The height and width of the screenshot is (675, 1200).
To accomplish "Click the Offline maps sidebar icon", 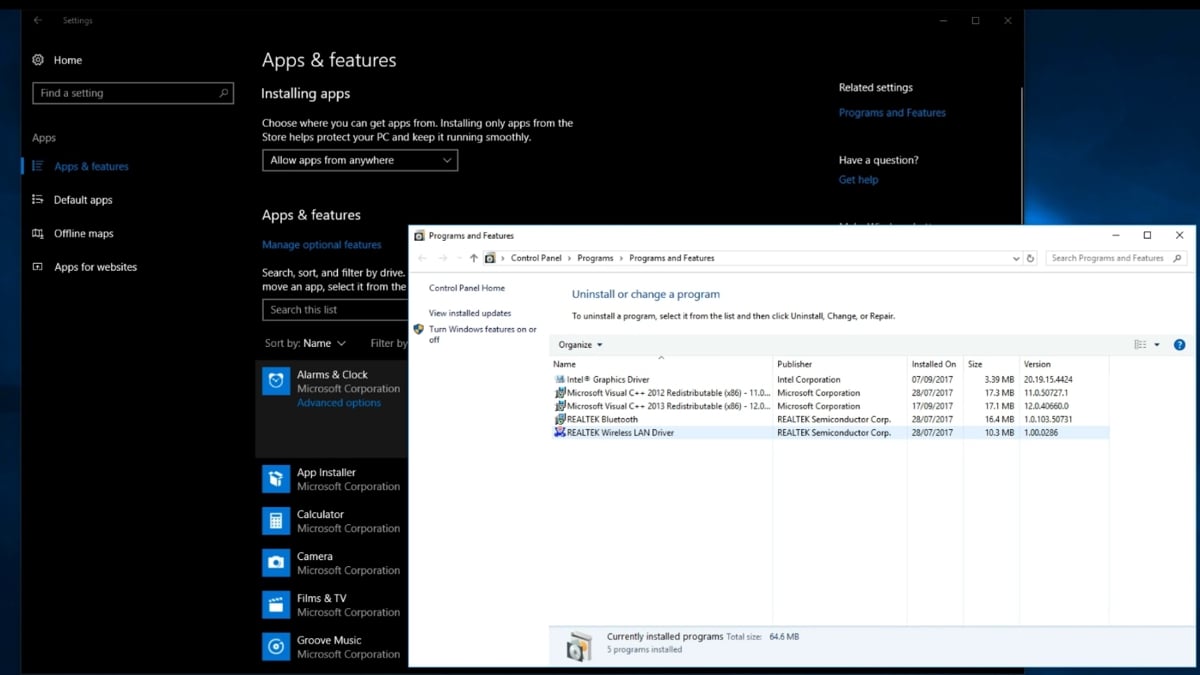I will 38,233.
